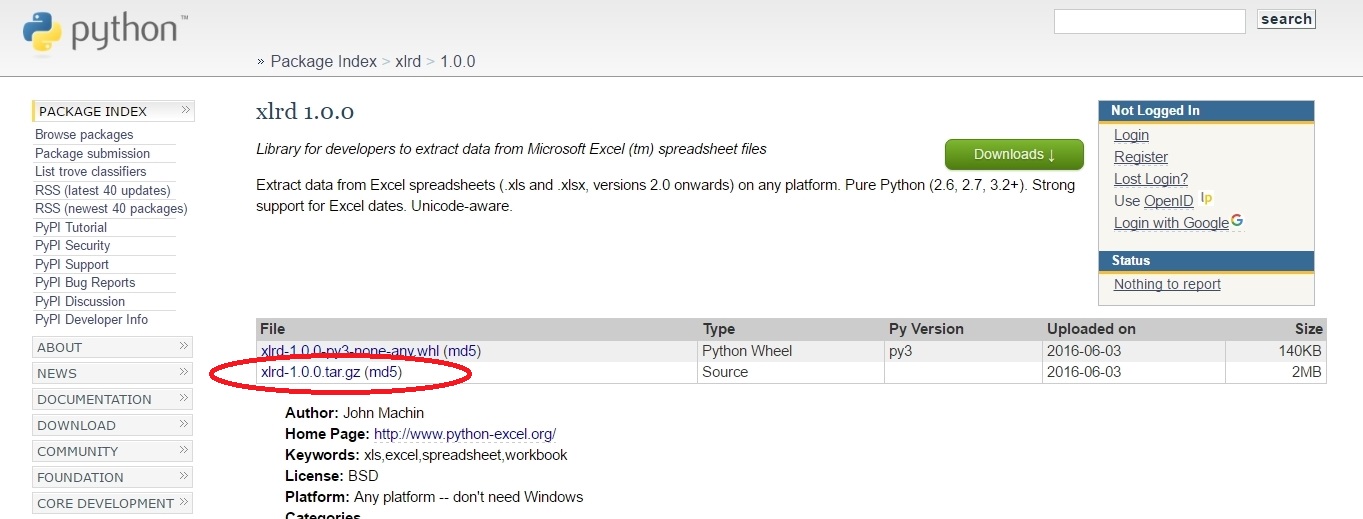Open the COMMUNITY sidebar section

[113, 451]
